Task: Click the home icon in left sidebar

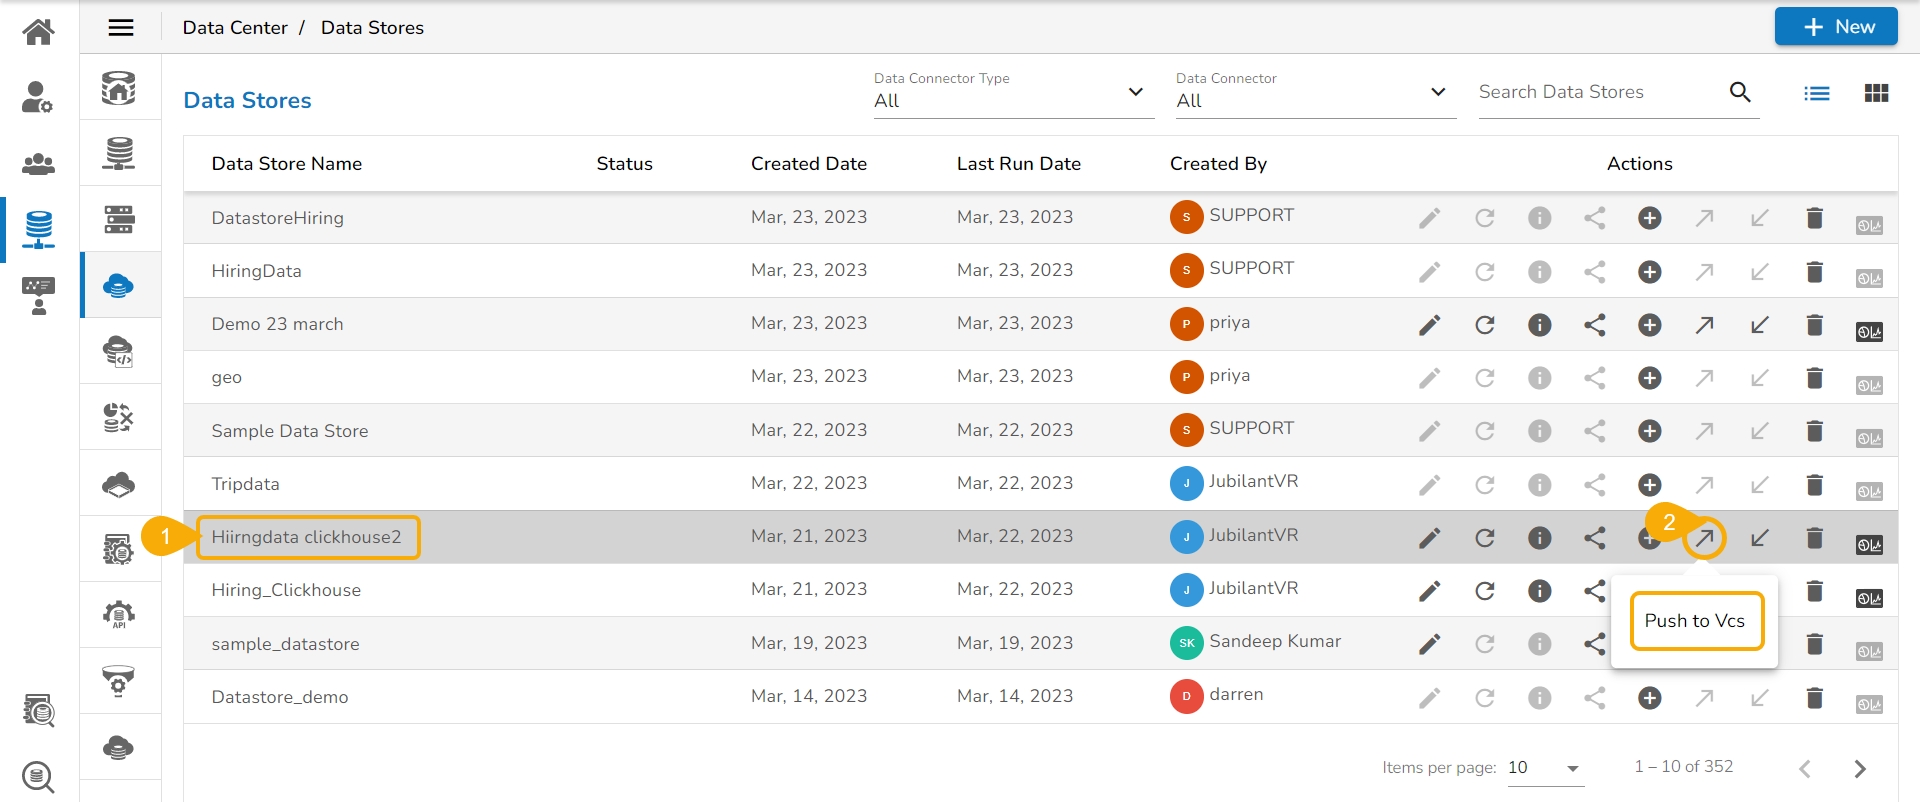Action: [38, 32]
